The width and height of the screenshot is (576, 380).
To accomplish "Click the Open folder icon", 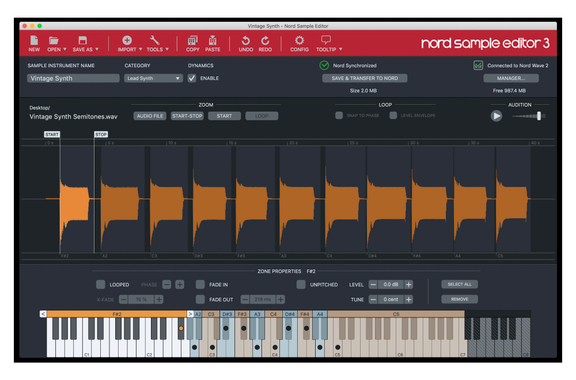I will click(54, 40).
